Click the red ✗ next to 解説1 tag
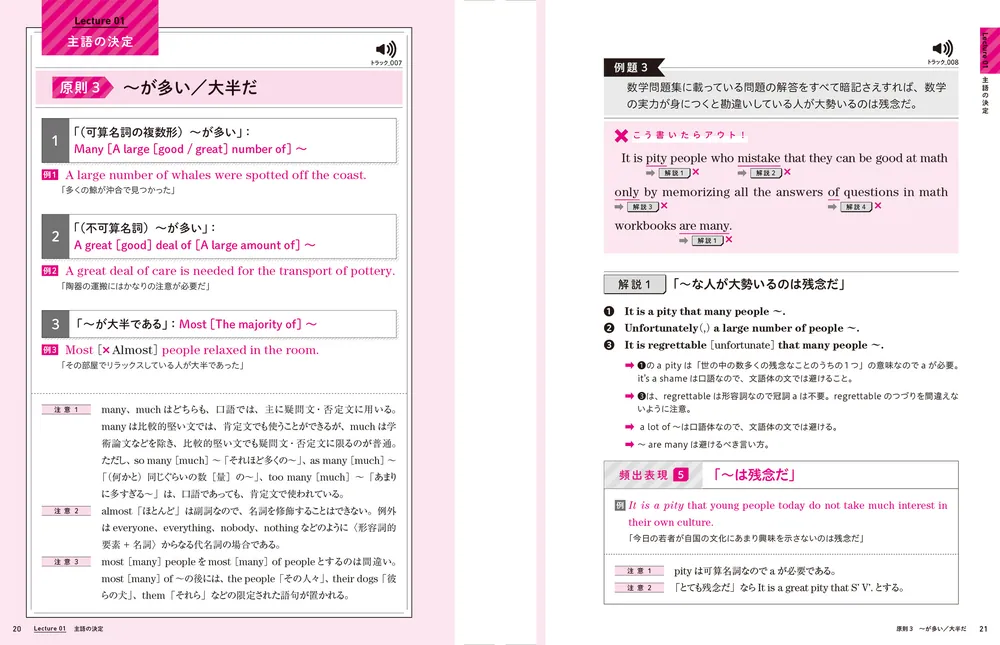Viewport: 1000px width, 645px height. coord(696,172)
